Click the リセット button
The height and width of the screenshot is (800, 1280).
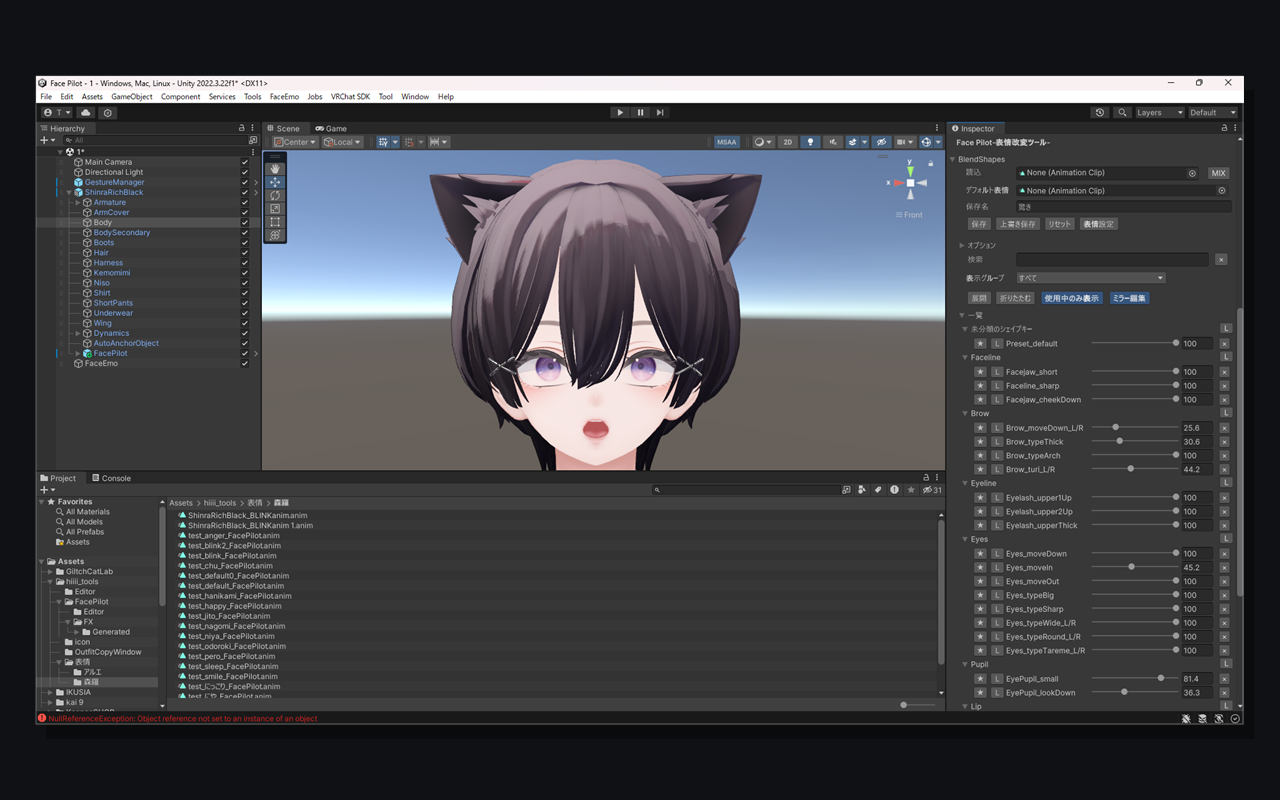pos(1060,224)
